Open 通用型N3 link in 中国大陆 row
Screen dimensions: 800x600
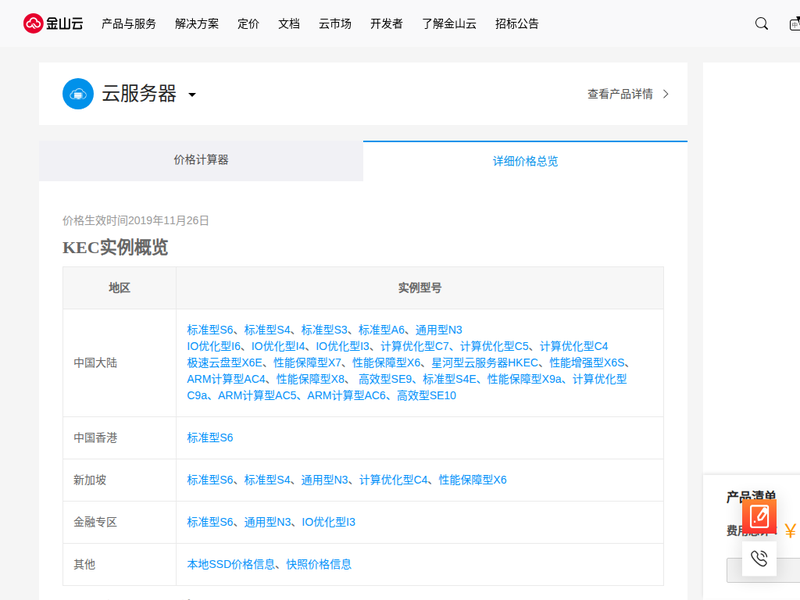[x=439, y=330]
